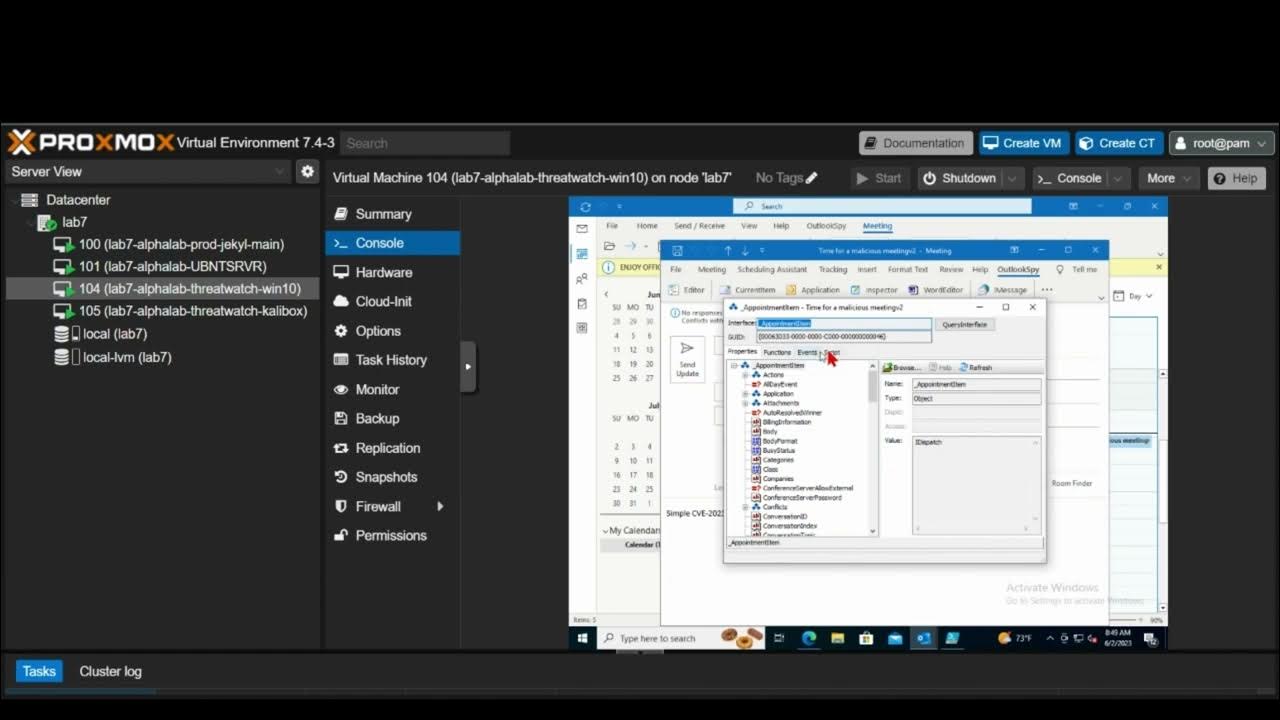Image resolution: width=1280 pixels, height=720 pixels.
Task: Open Scheduling Assistant tab in the meeting window
Action: pyautogui.click(x=772, y=269)
